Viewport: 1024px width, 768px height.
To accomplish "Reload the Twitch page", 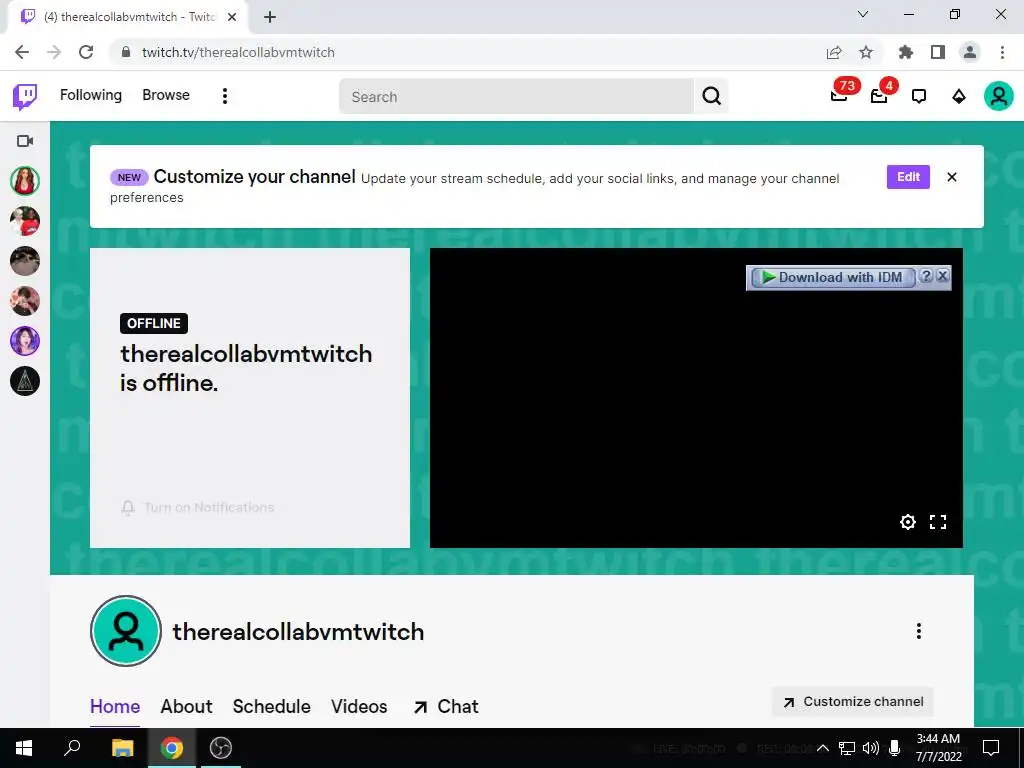I will 86,52.
